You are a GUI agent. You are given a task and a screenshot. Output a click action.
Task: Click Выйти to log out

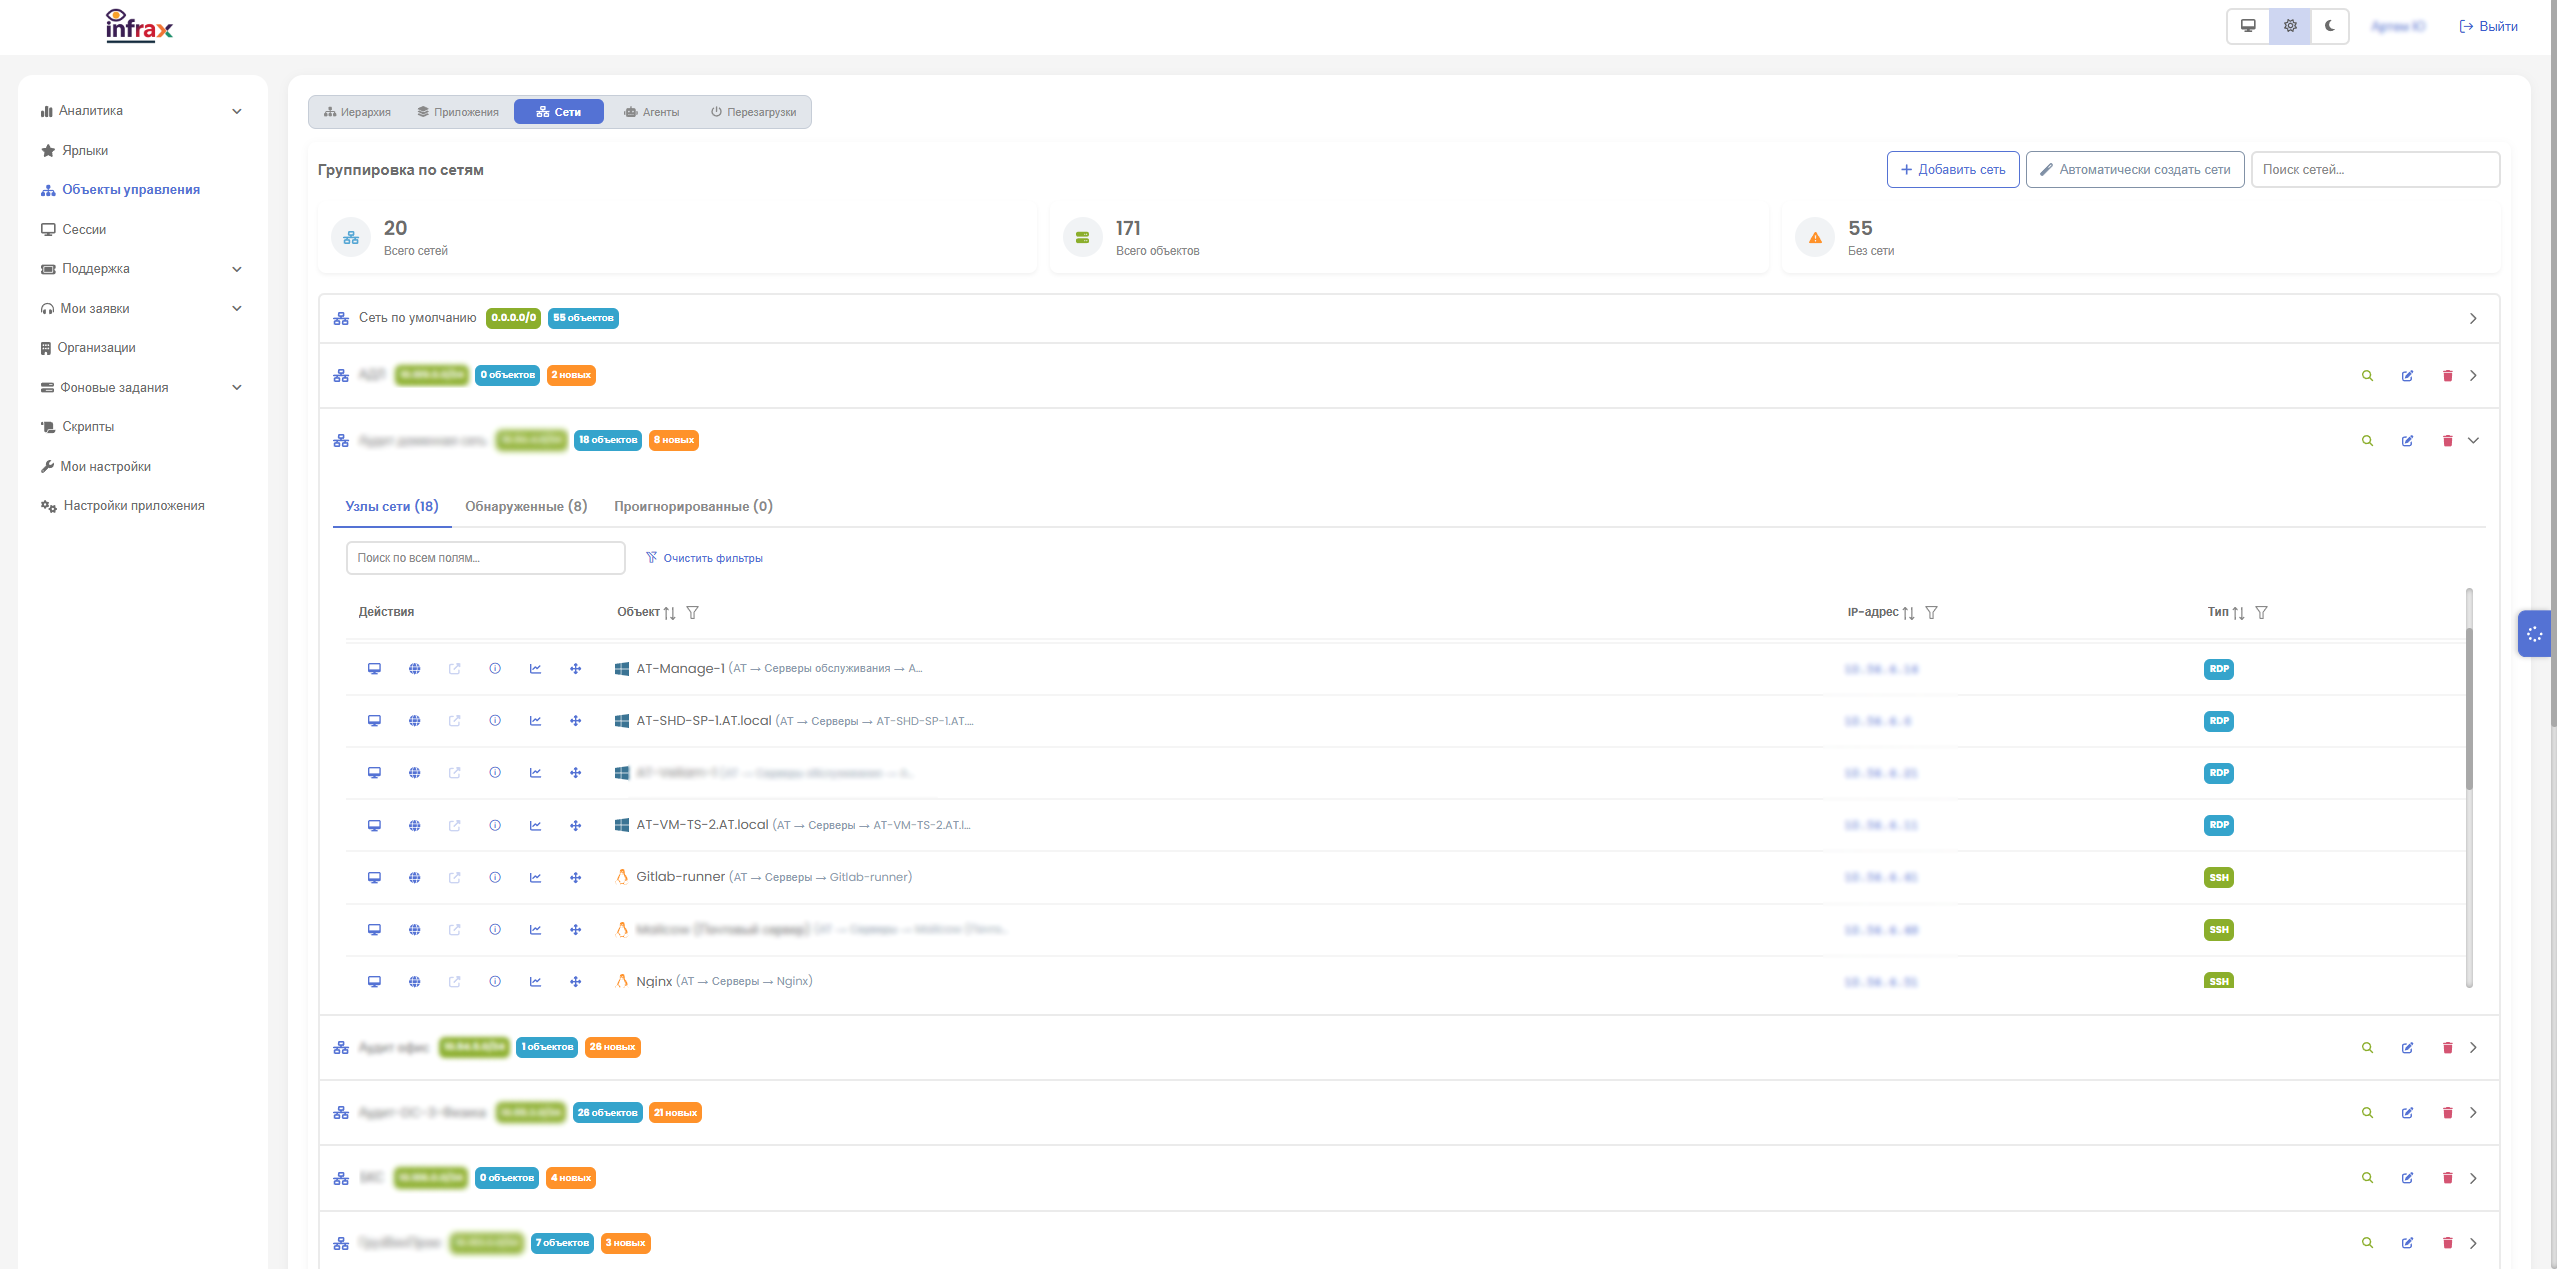tap(2488, 27)
